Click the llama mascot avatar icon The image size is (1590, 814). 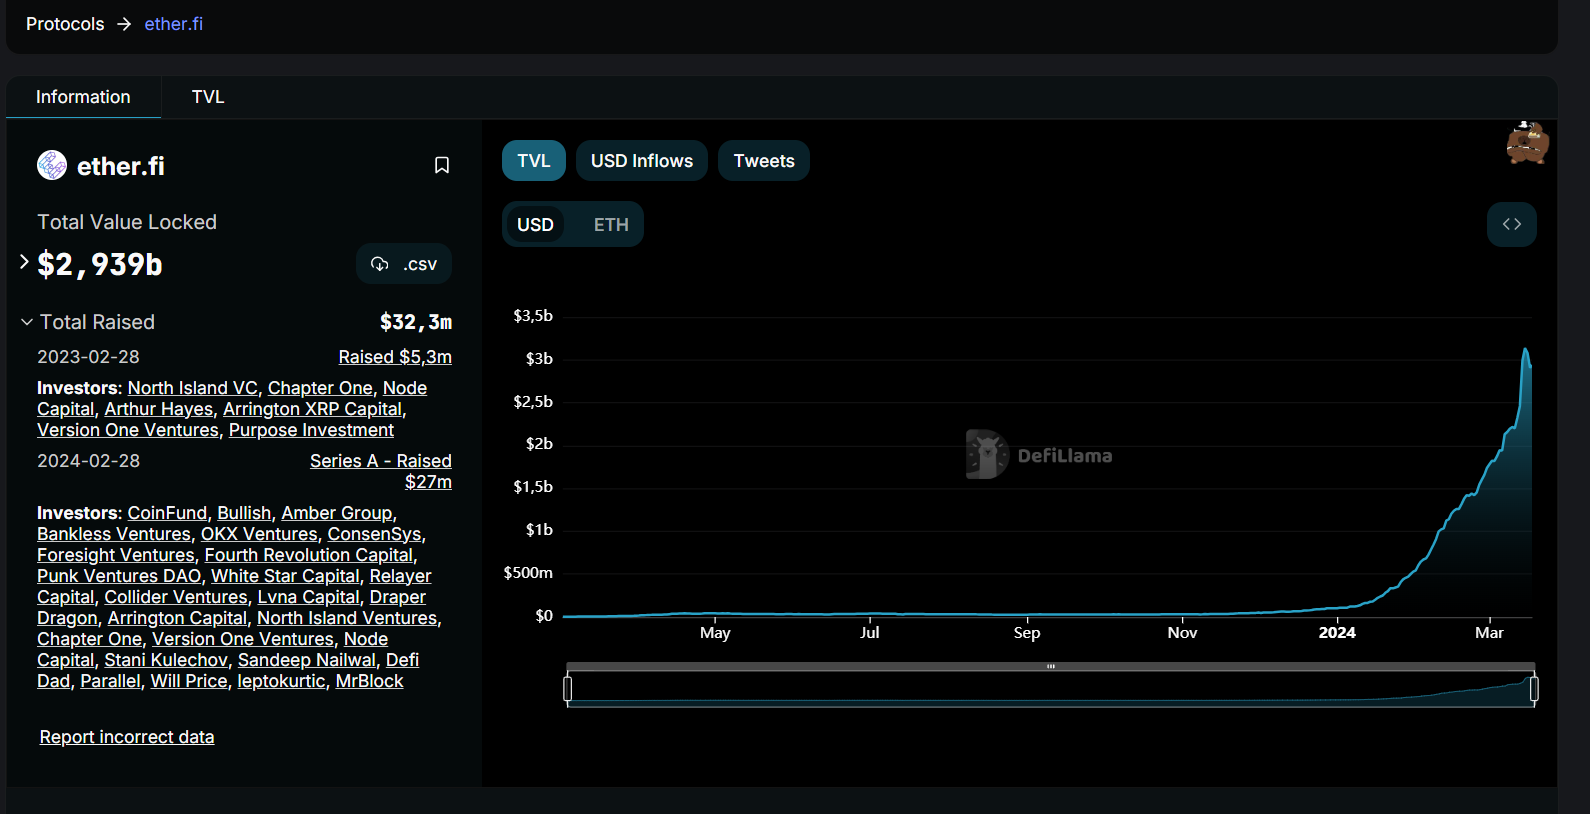pyautogui.click(x=1528, y=143)
